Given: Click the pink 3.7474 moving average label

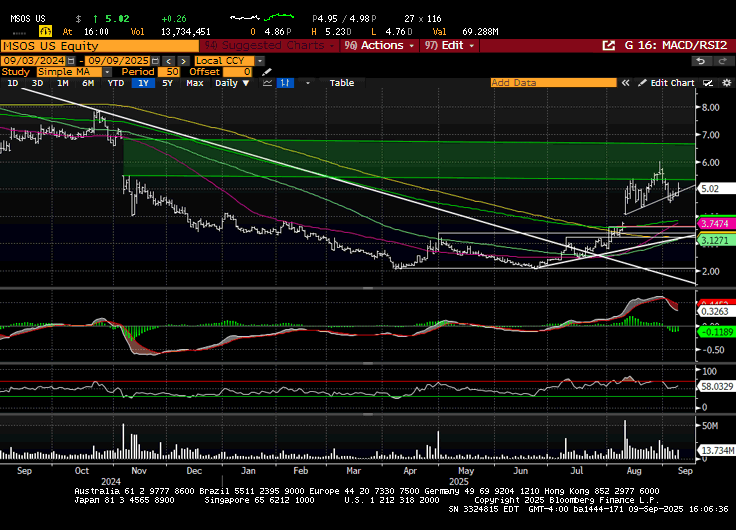Looking at the screenshot, I should coord(715,224).
